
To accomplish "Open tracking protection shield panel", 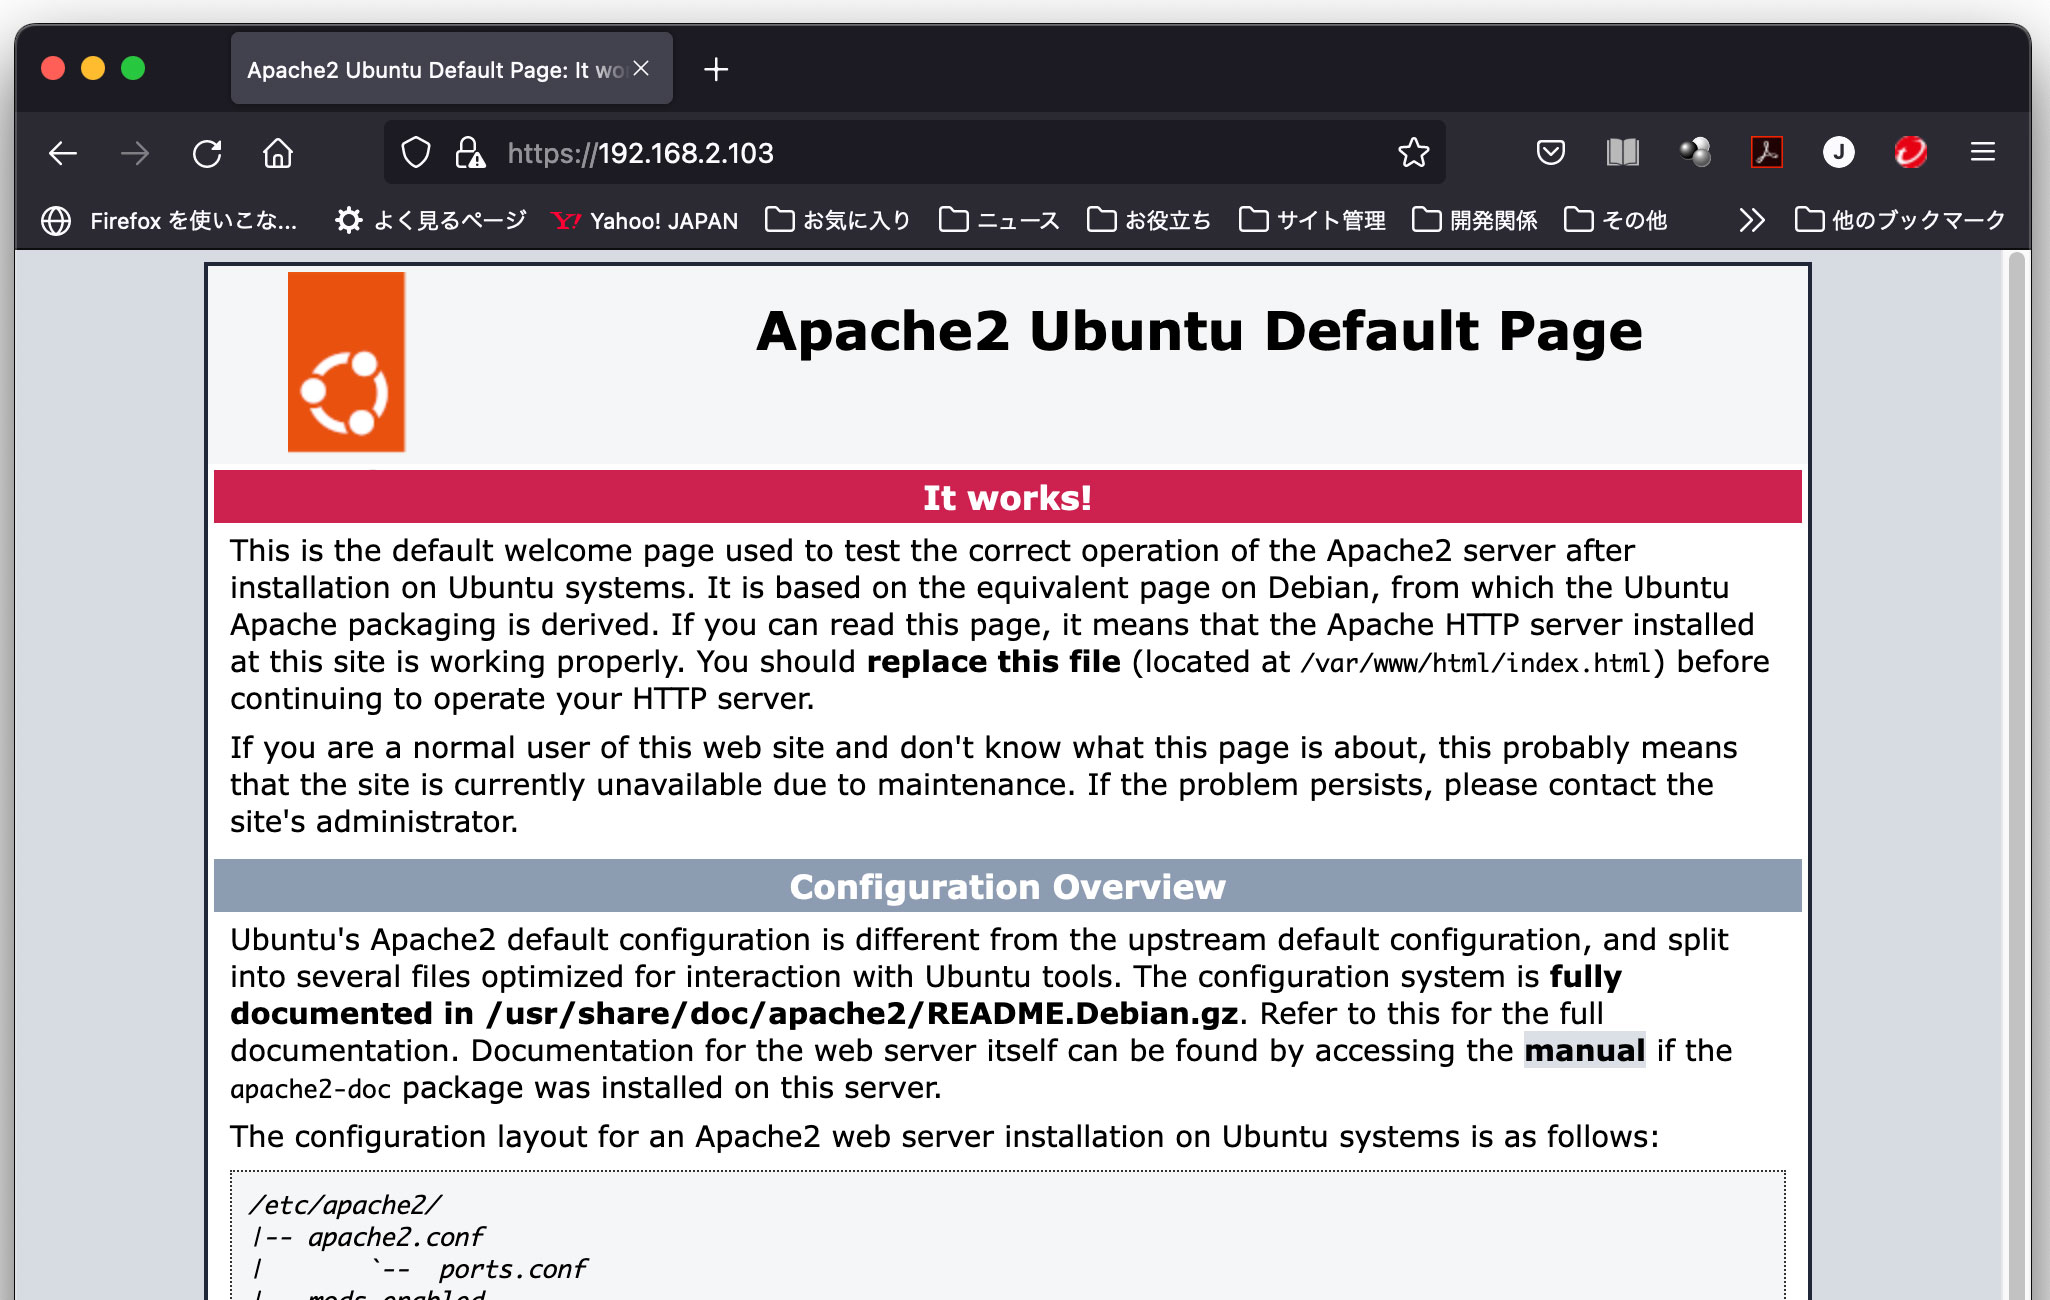I will (x=416, y=153).
